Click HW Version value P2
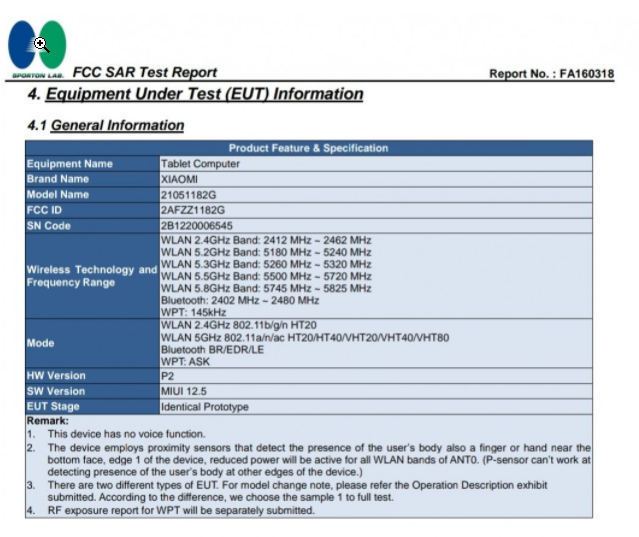This screenshot has height=537, width=639. tap(167, 376)
